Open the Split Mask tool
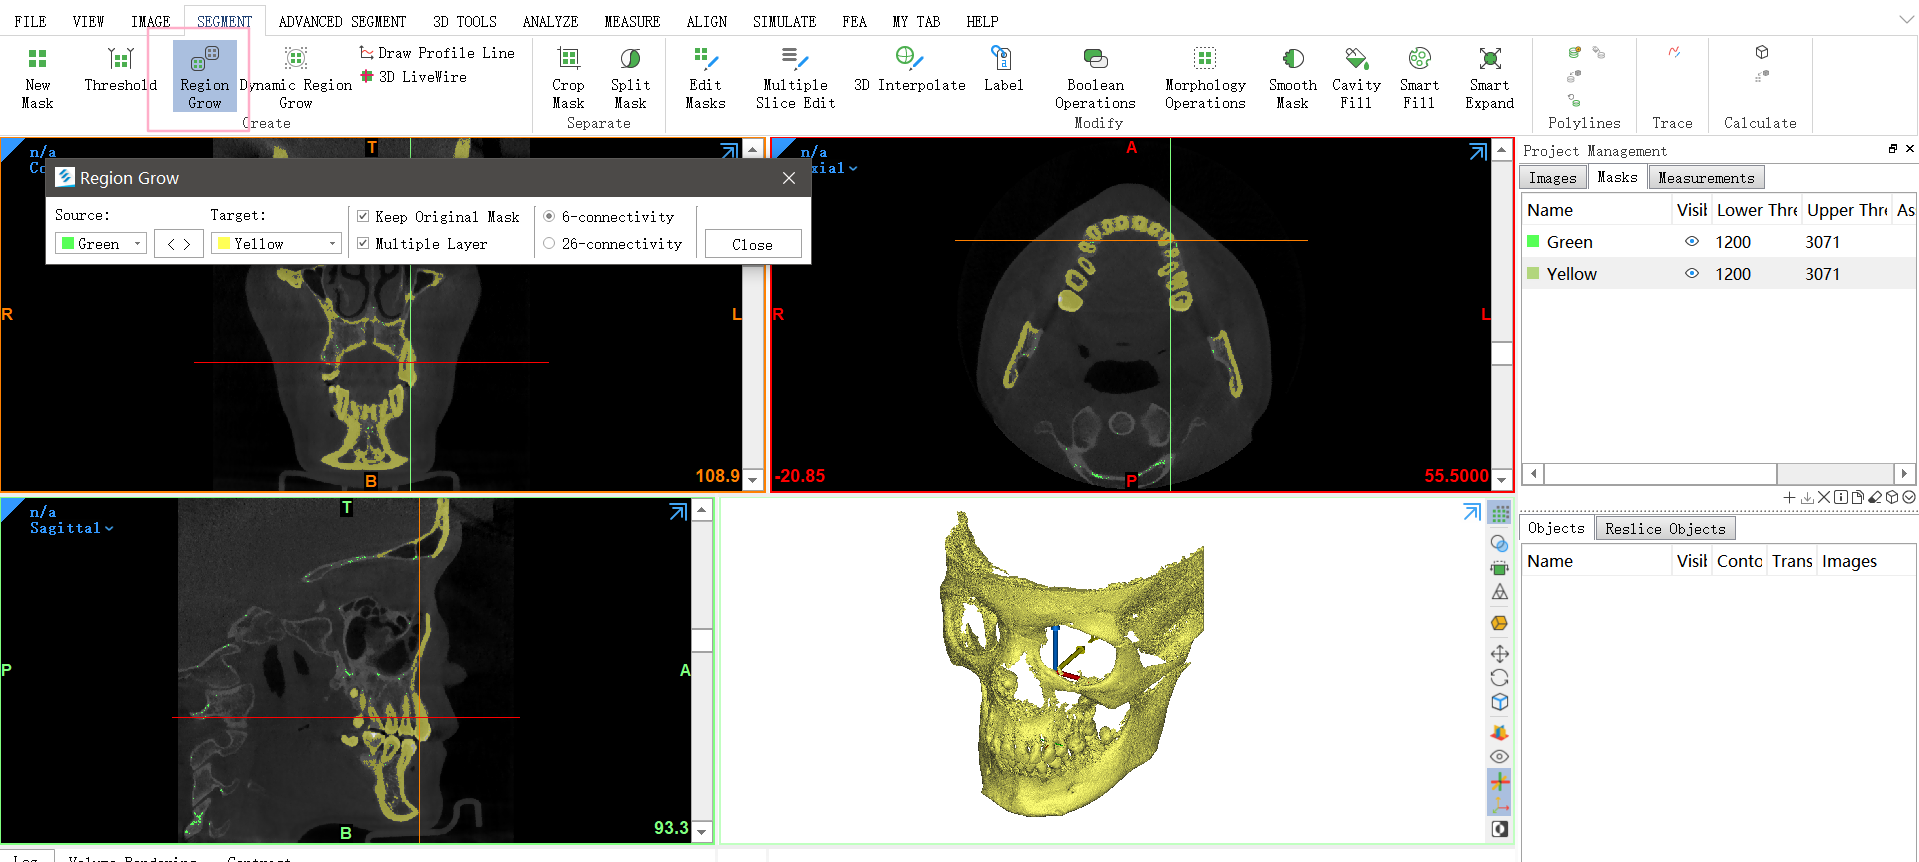1919x862 pixels. click(630, 77)
